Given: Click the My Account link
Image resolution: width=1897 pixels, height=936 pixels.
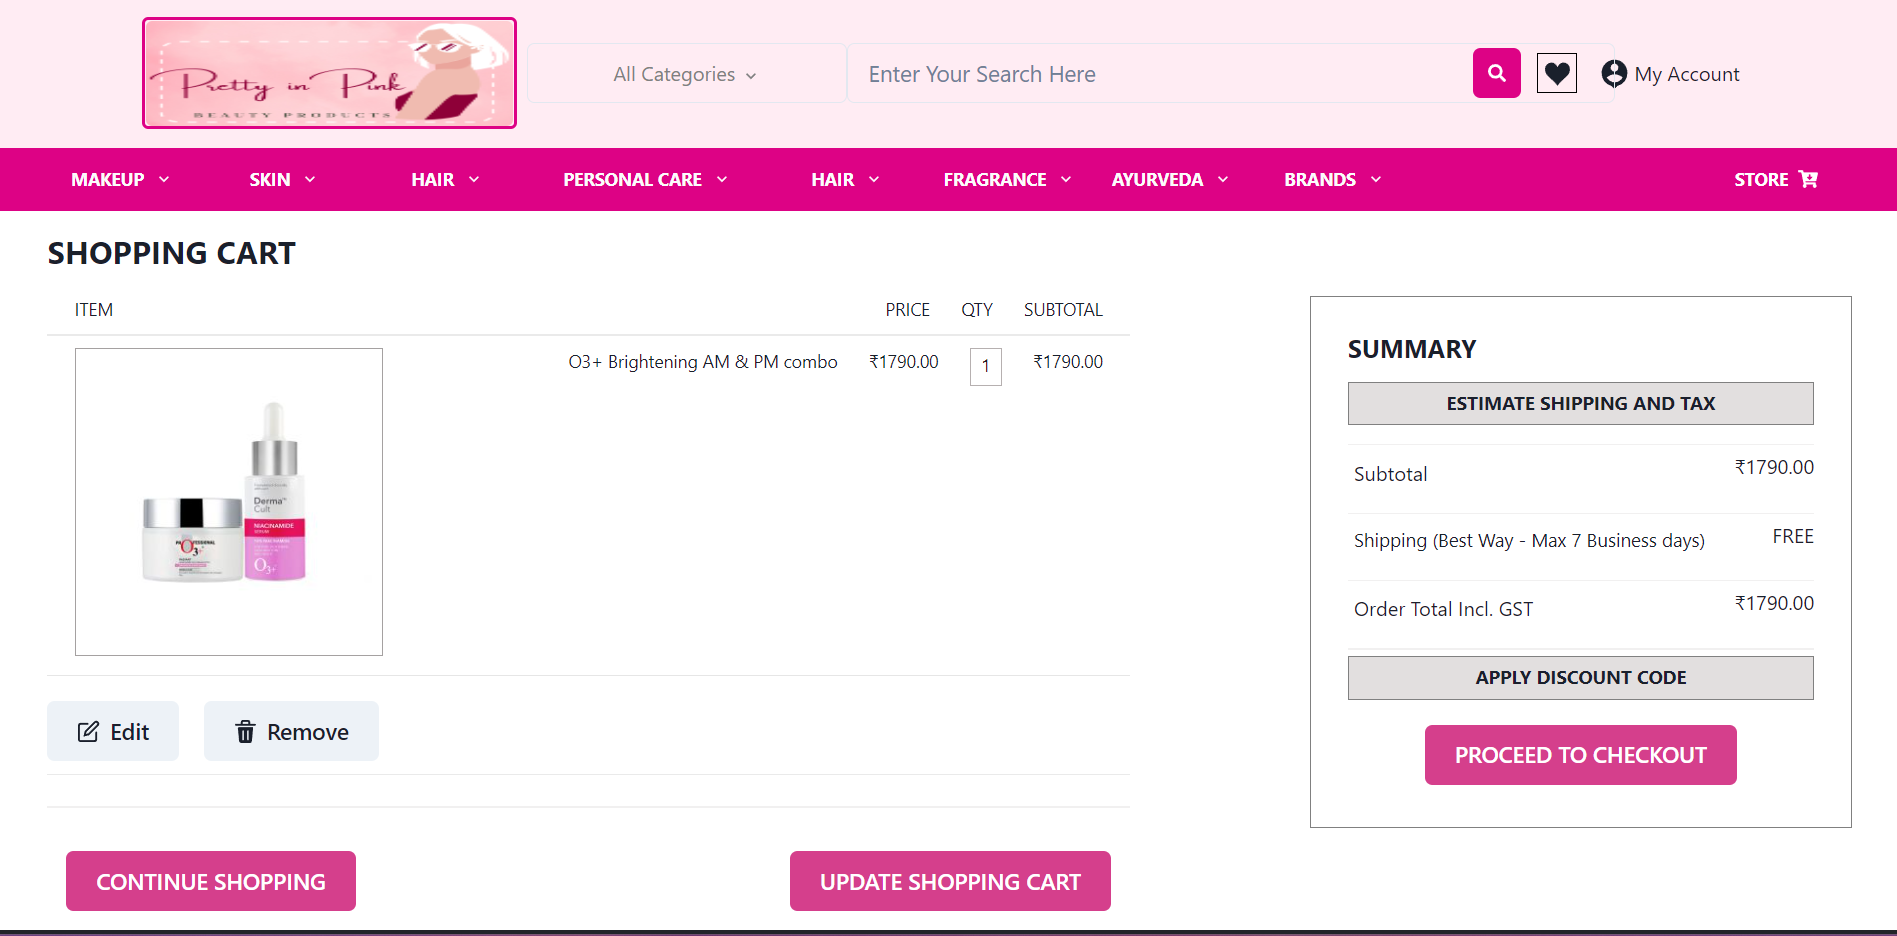Looking at the screenshot, I should (x=1687, y=74).
